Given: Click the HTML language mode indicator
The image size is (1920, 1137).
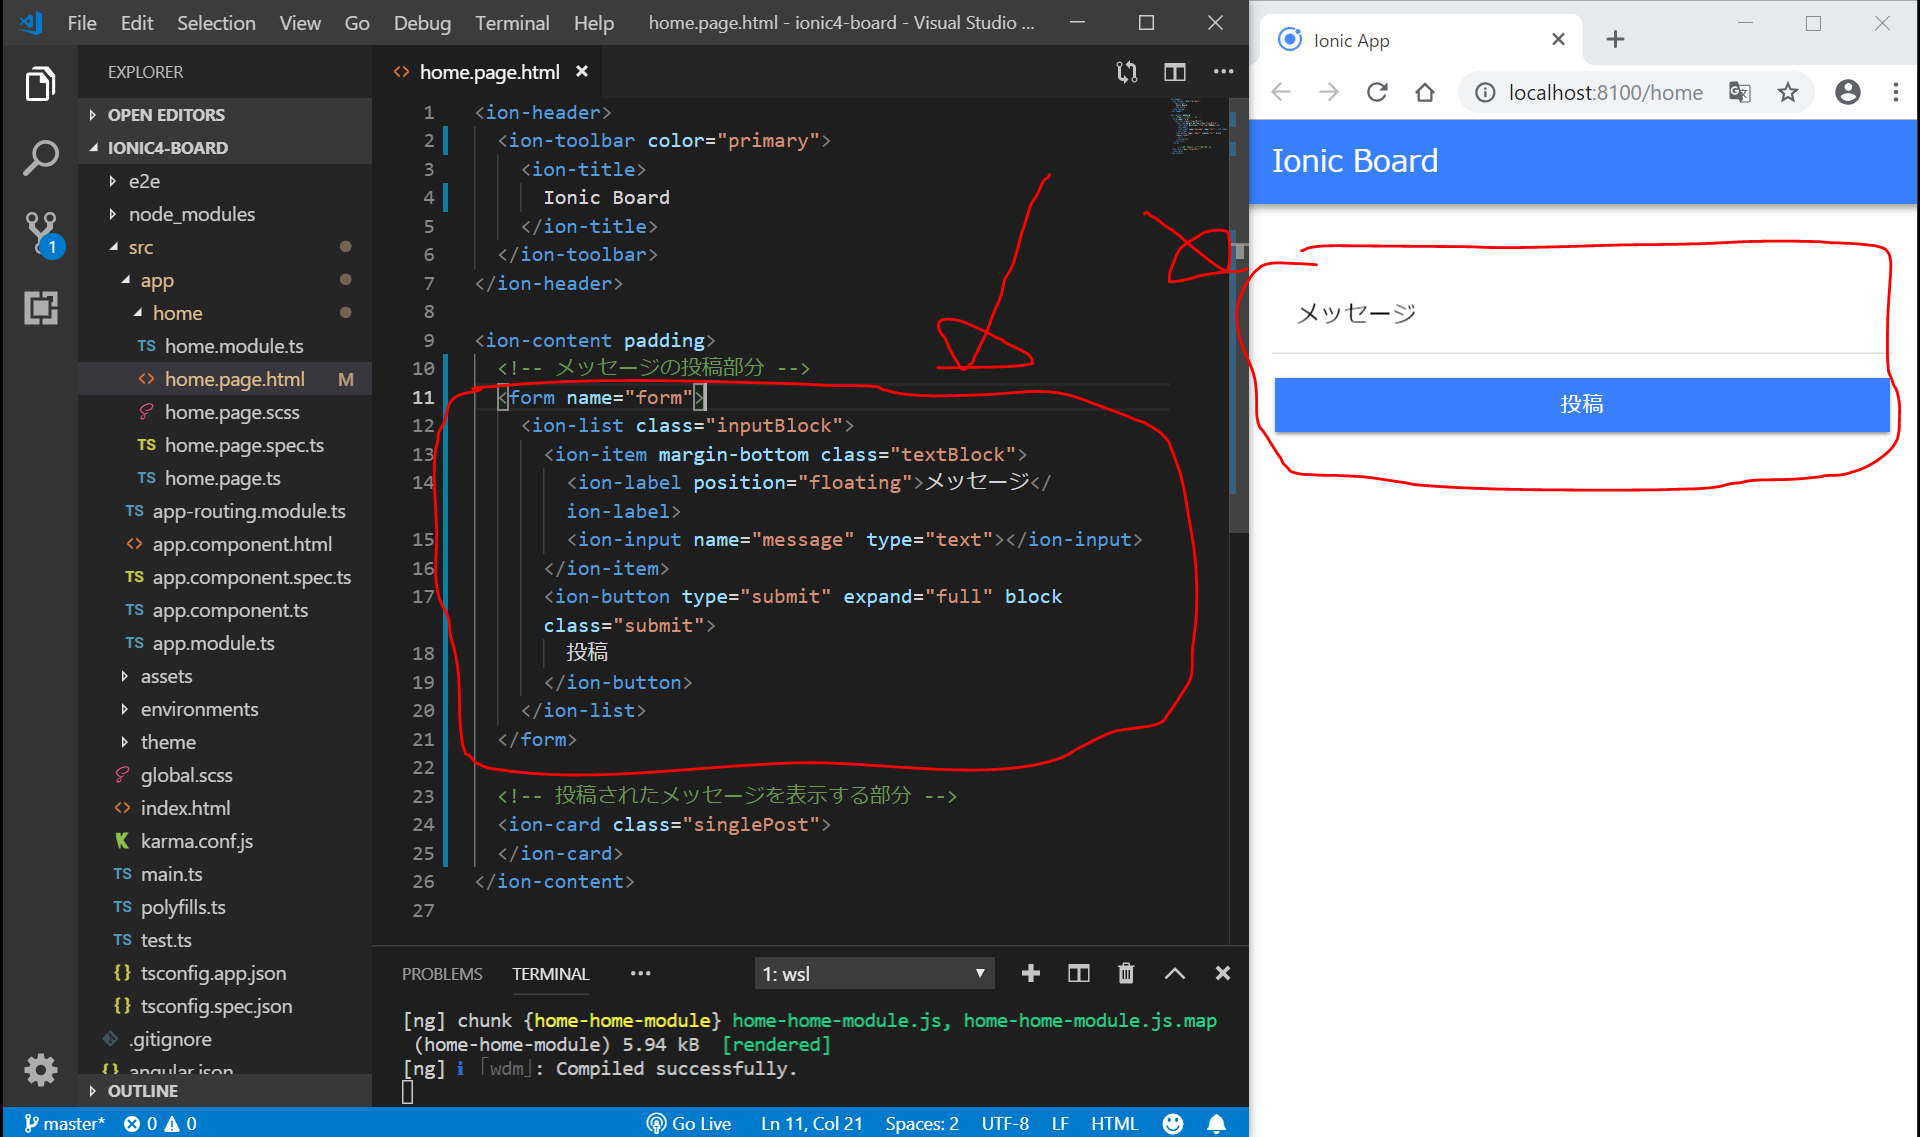Looking at the screenshot, I should tap(1113, 1123).
